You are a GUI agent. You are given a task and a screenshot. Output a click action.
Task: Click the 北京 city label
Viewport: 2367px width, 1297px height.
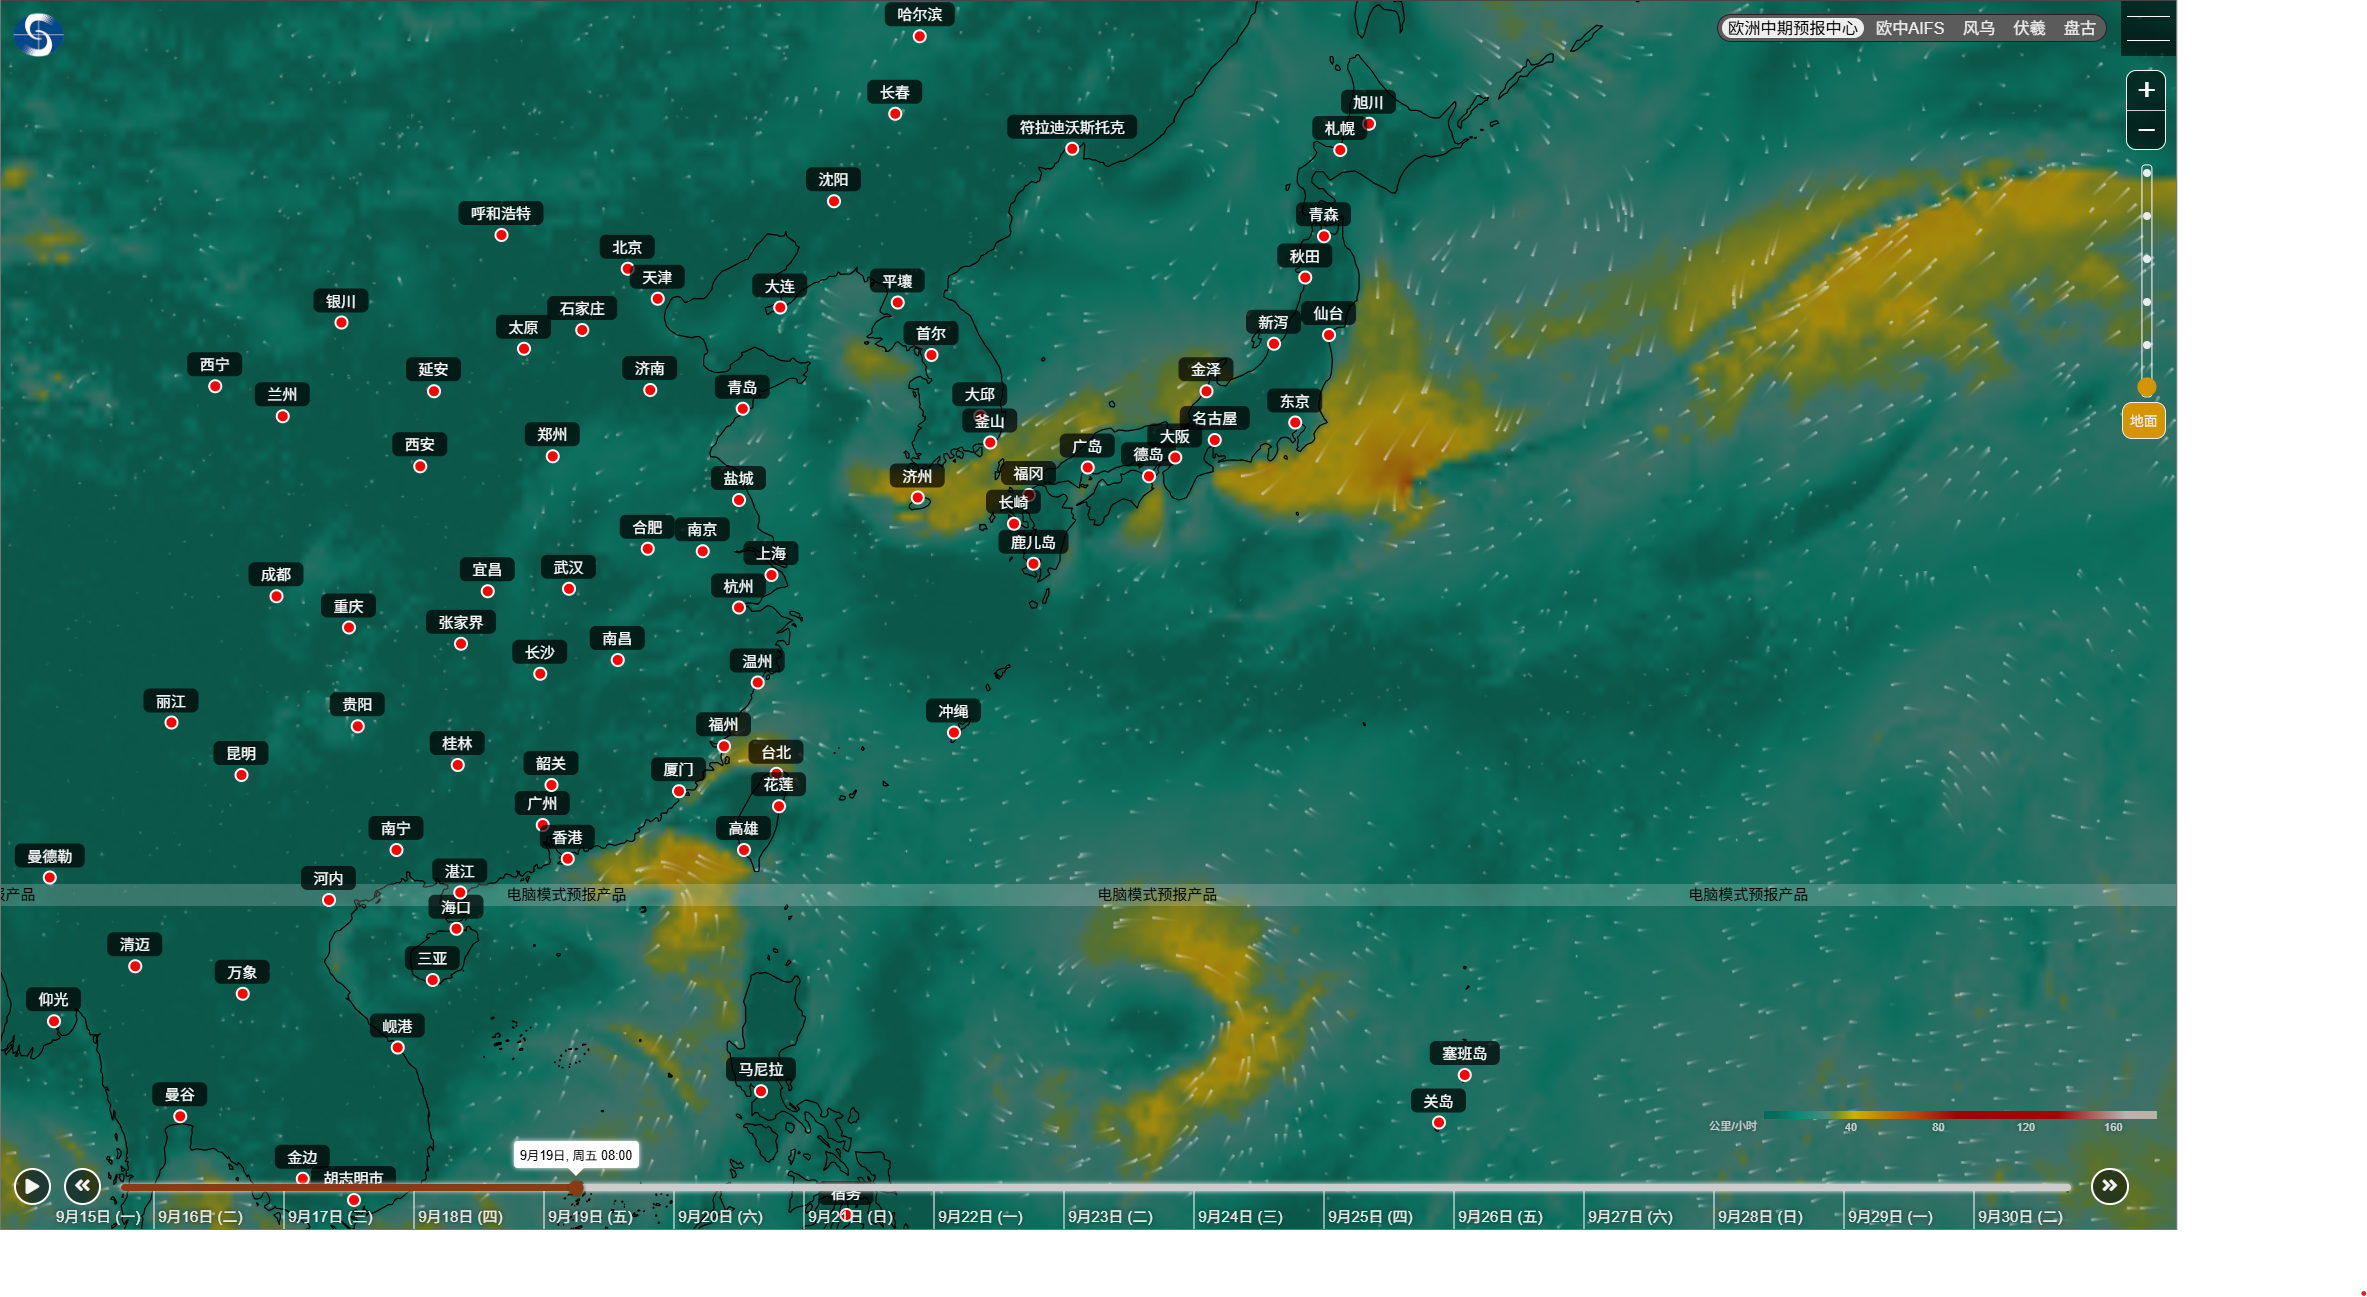(627, 247)
